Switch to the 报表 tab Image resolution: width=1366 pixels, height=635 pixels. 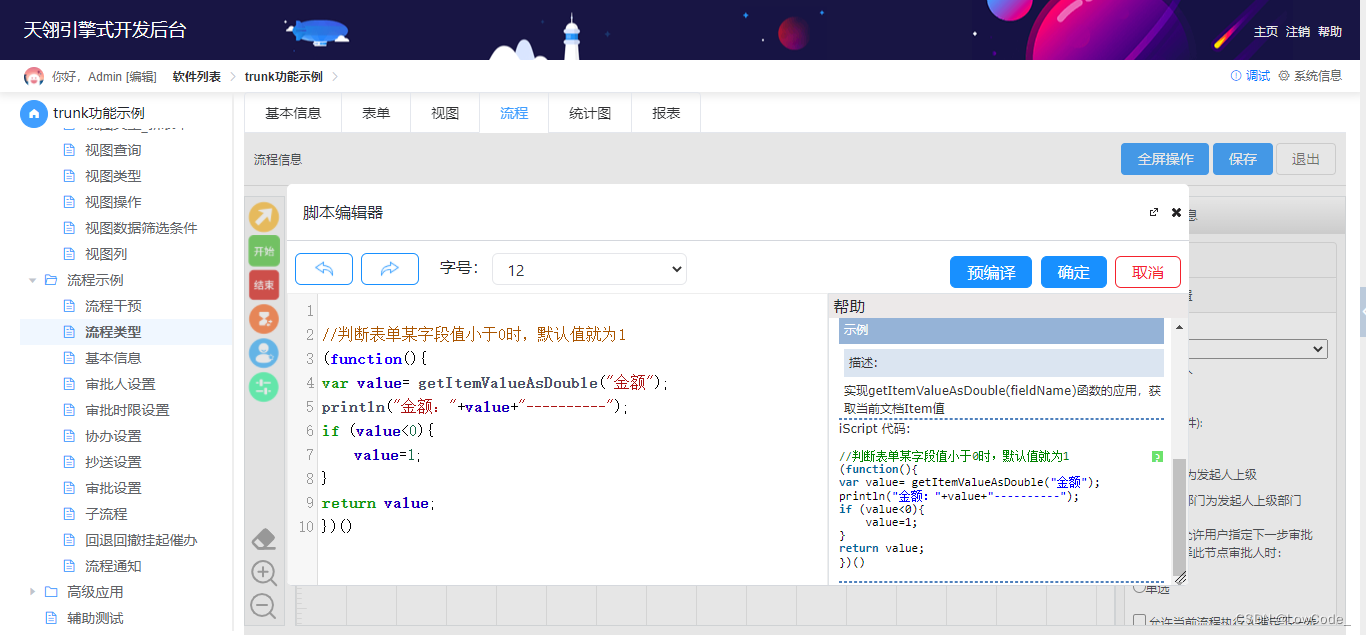(x=666, y=113)
